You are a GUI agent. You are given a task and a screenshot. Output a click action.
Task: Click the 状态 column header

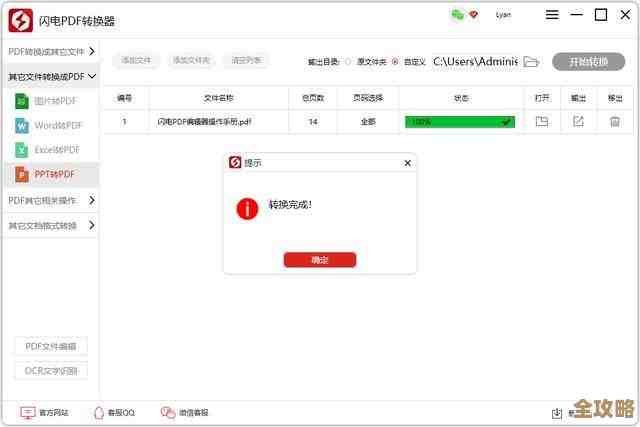pyautogui.click(x=461, y=98)
